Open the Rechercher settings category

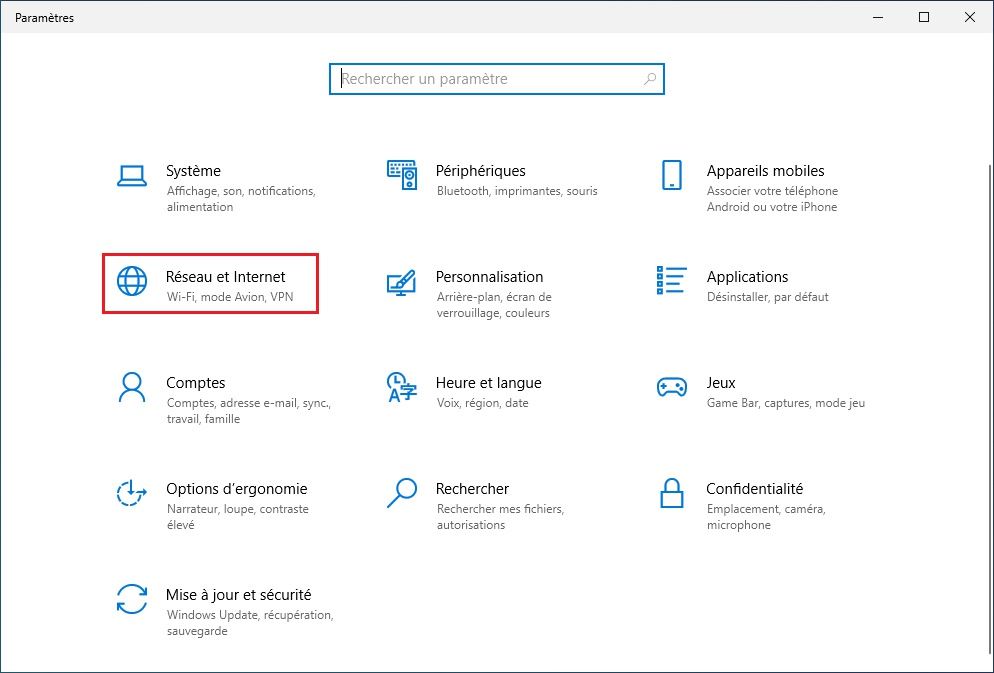coord(472,488)
